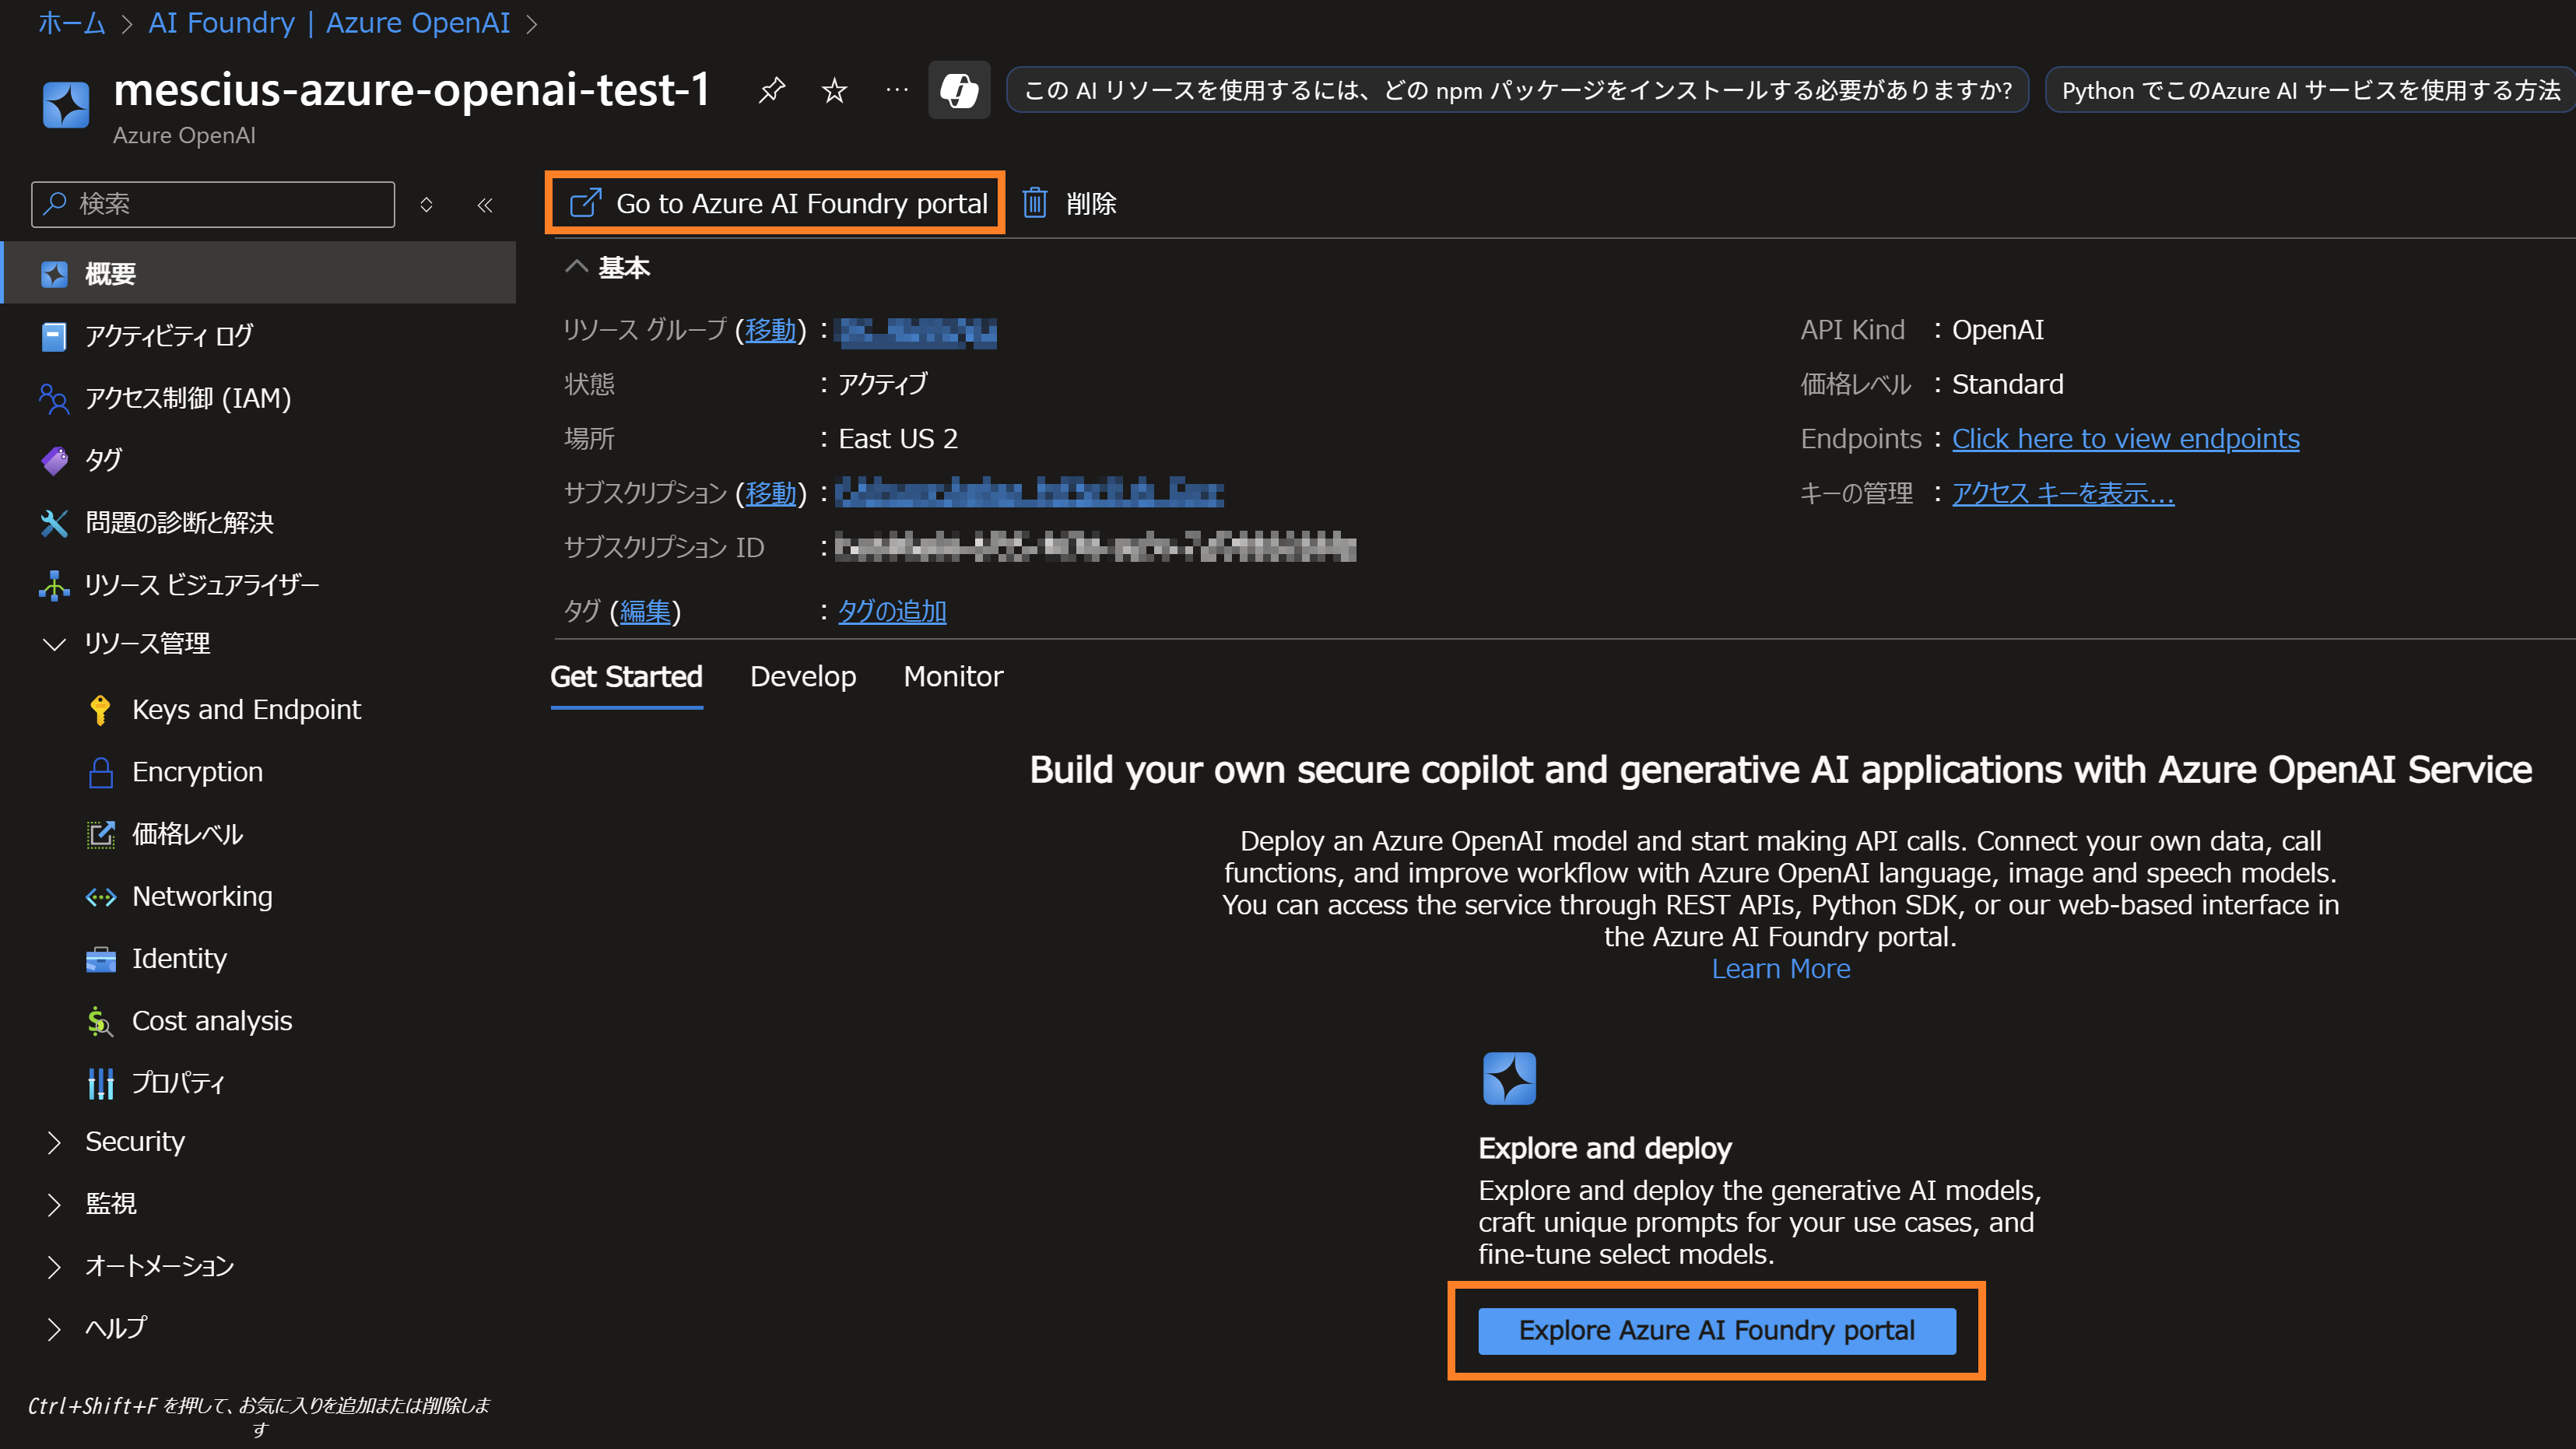The image size is (2576, 1449).
Task: Add resource to favorites with star icon
Action: (834, 91)
